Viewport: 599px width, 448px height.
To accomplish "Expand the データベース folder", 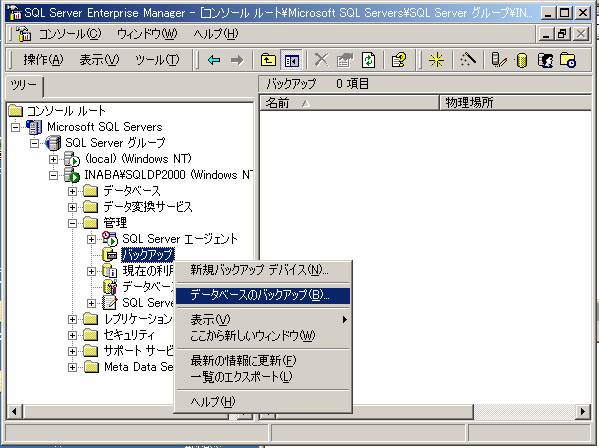I will 72,191.
